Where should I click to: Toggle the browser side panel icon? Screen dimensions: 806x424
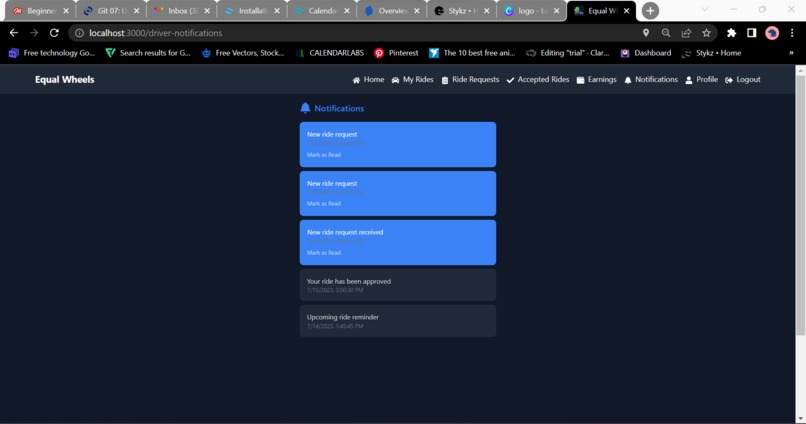pos(752,33)
